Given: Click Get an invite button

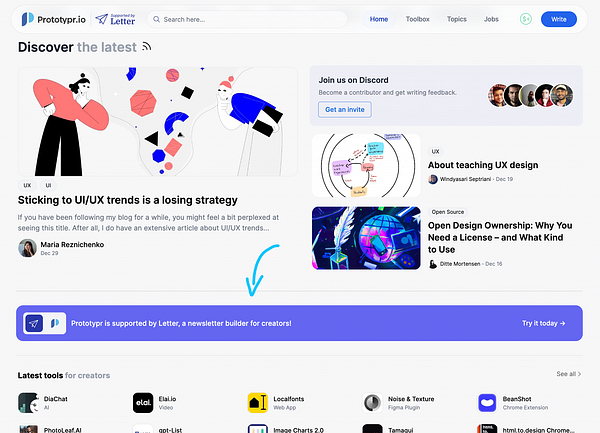Looking at the screenshot, I should point(345,109).
